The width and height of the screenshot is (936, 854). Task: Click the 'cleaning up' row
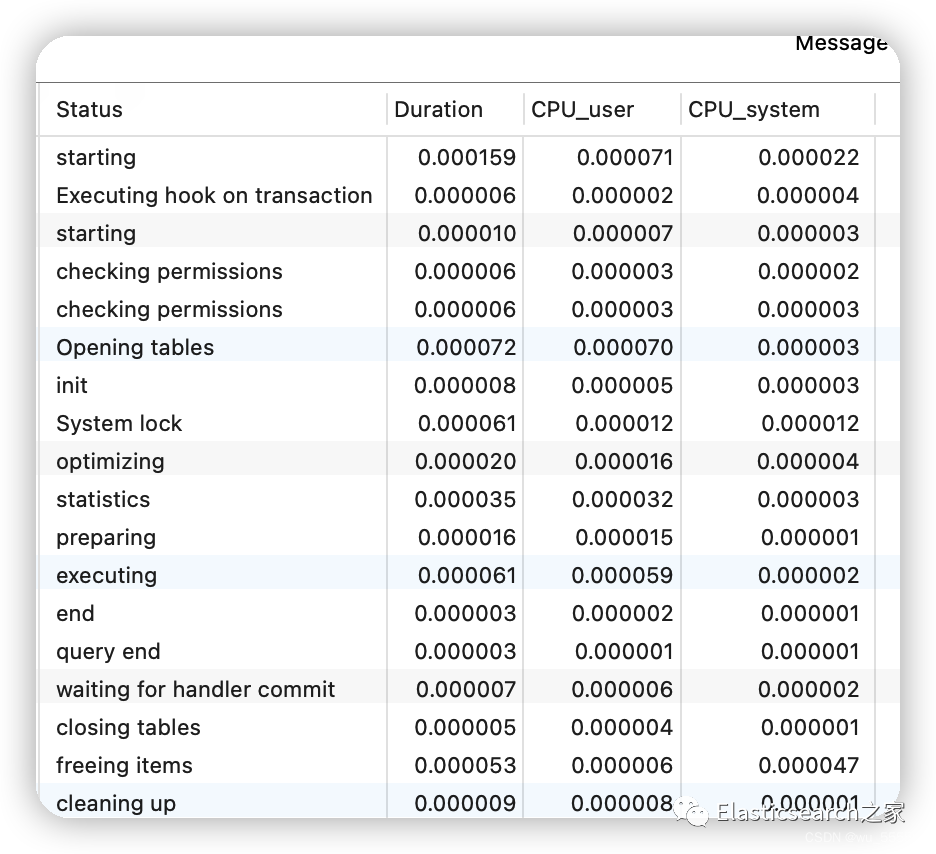tap(470, 802)
